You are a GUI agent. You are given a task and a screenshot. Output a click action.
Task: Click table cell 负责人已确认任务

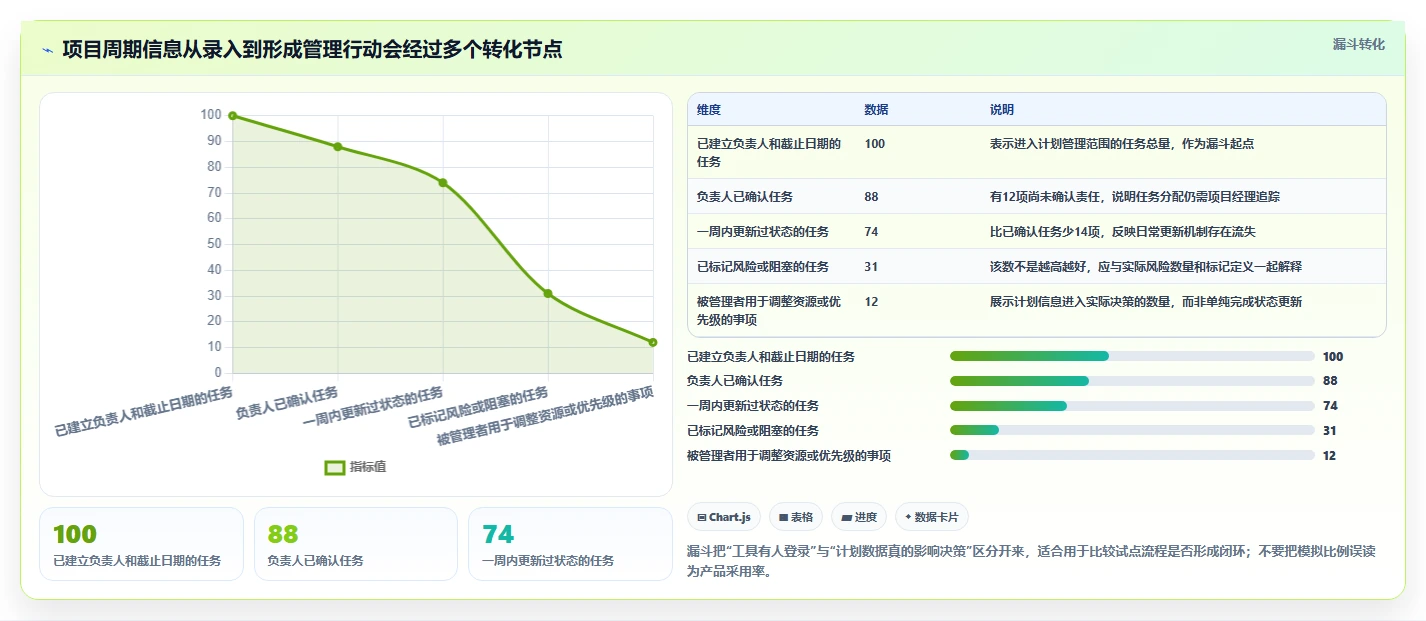745,197
